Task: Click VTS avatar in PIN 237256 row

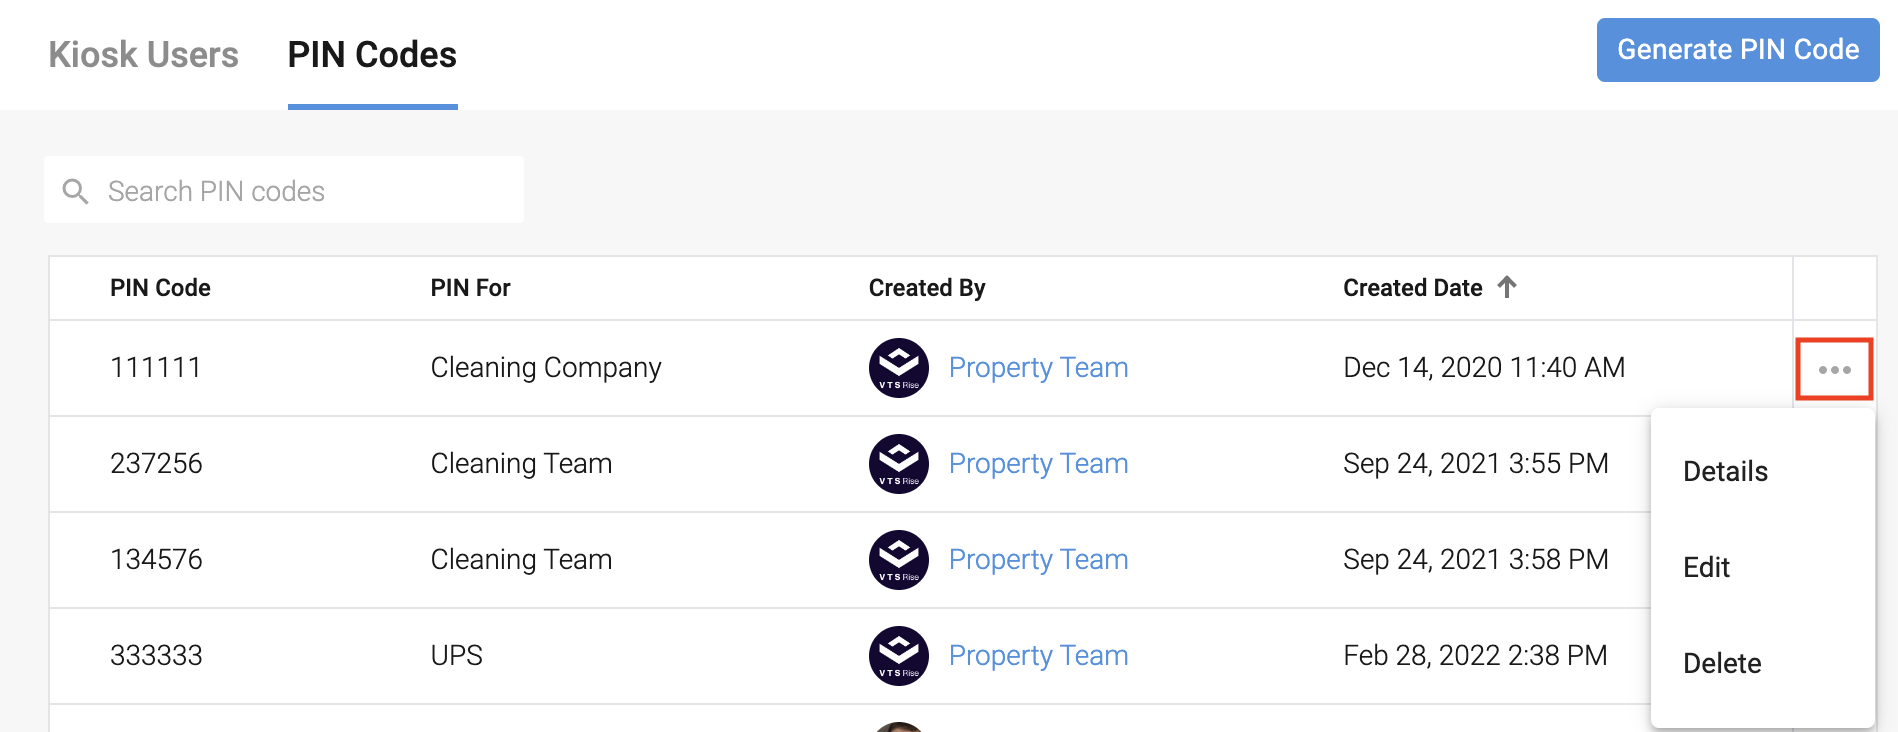Action: (898, 464)
